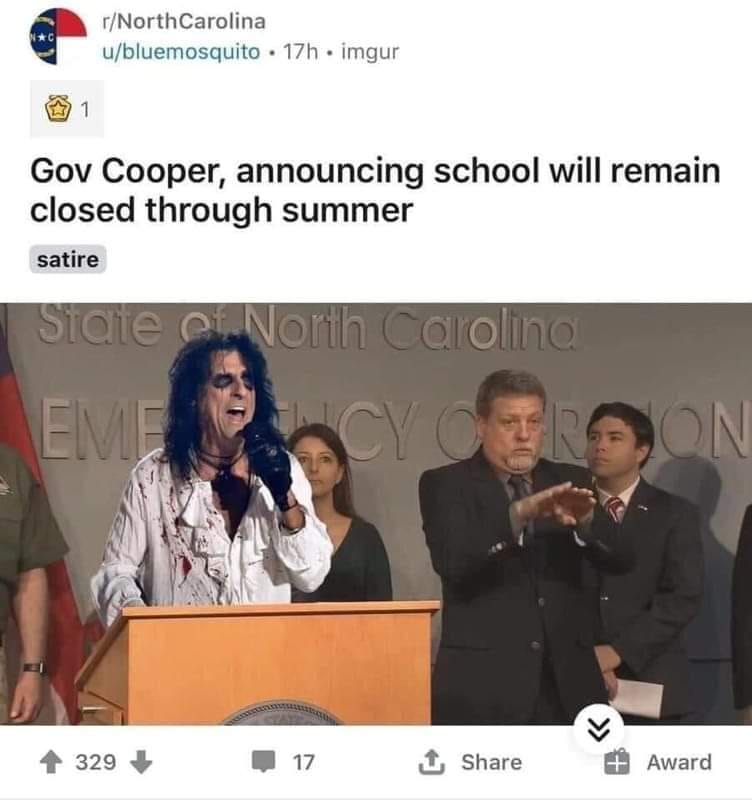The height and width of the screenshot is (800, 752).
Task: Click the Share label
Action: coord(491,762)
